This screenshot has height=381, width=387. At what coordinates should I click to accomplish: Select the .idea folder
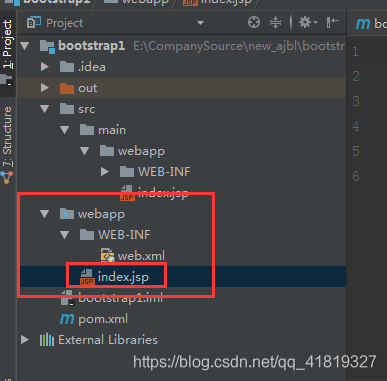point(92,67)
